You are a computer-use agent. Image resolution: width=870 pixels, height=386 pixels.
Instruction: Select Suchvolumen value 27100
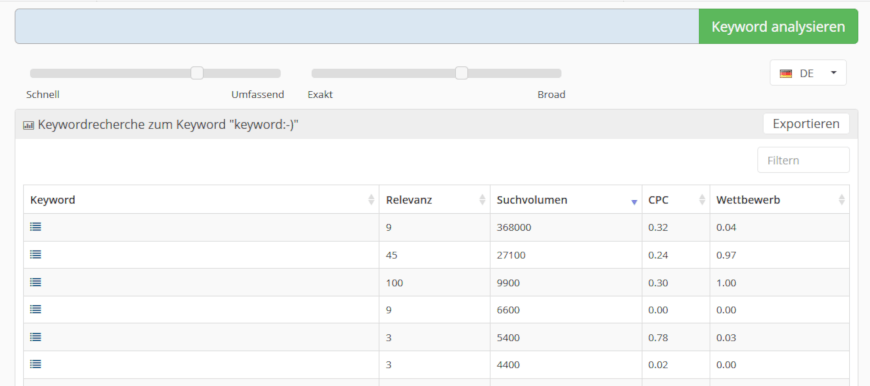[512, 255]
